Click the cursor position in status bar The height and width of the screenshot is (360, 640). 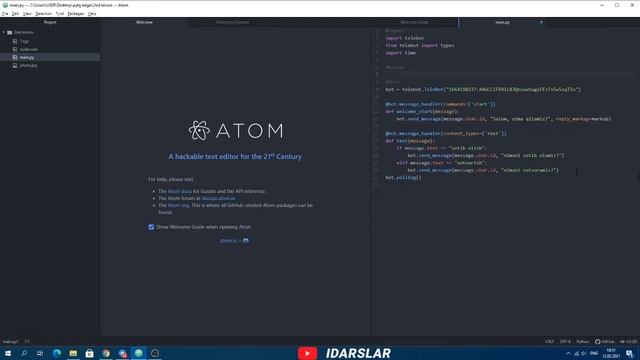[27, 342]
